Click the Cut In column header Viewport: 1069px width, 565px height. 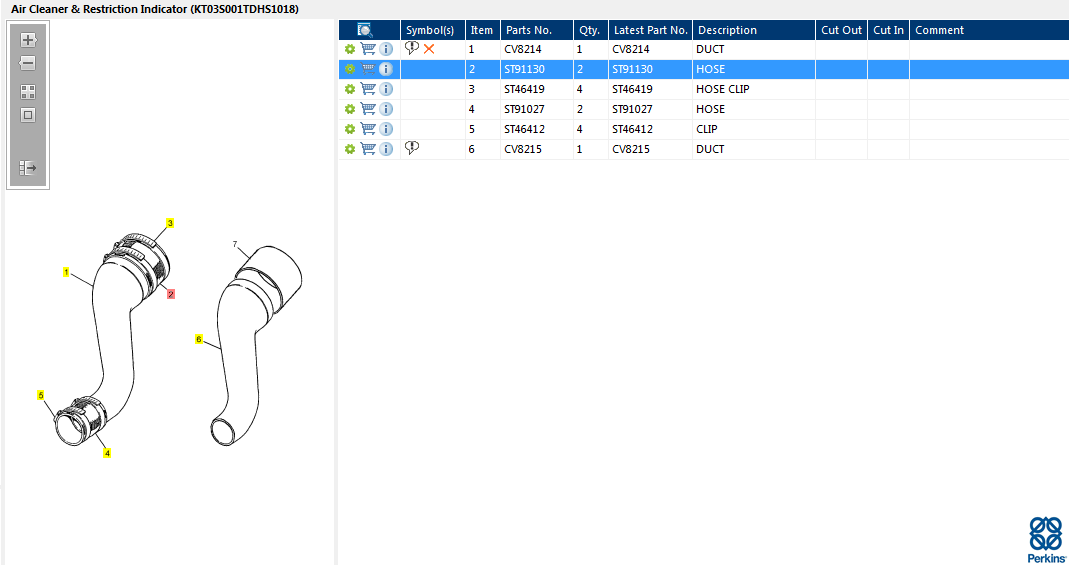tap(888, 30)
